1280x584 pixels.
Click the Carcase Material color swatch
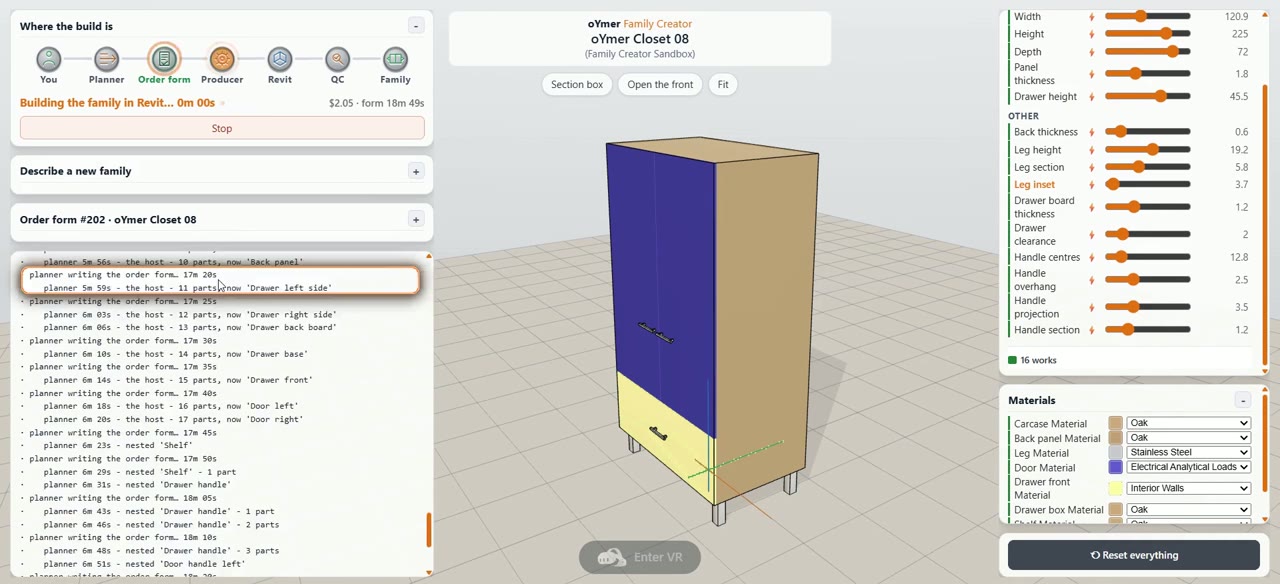[1115, 423]
